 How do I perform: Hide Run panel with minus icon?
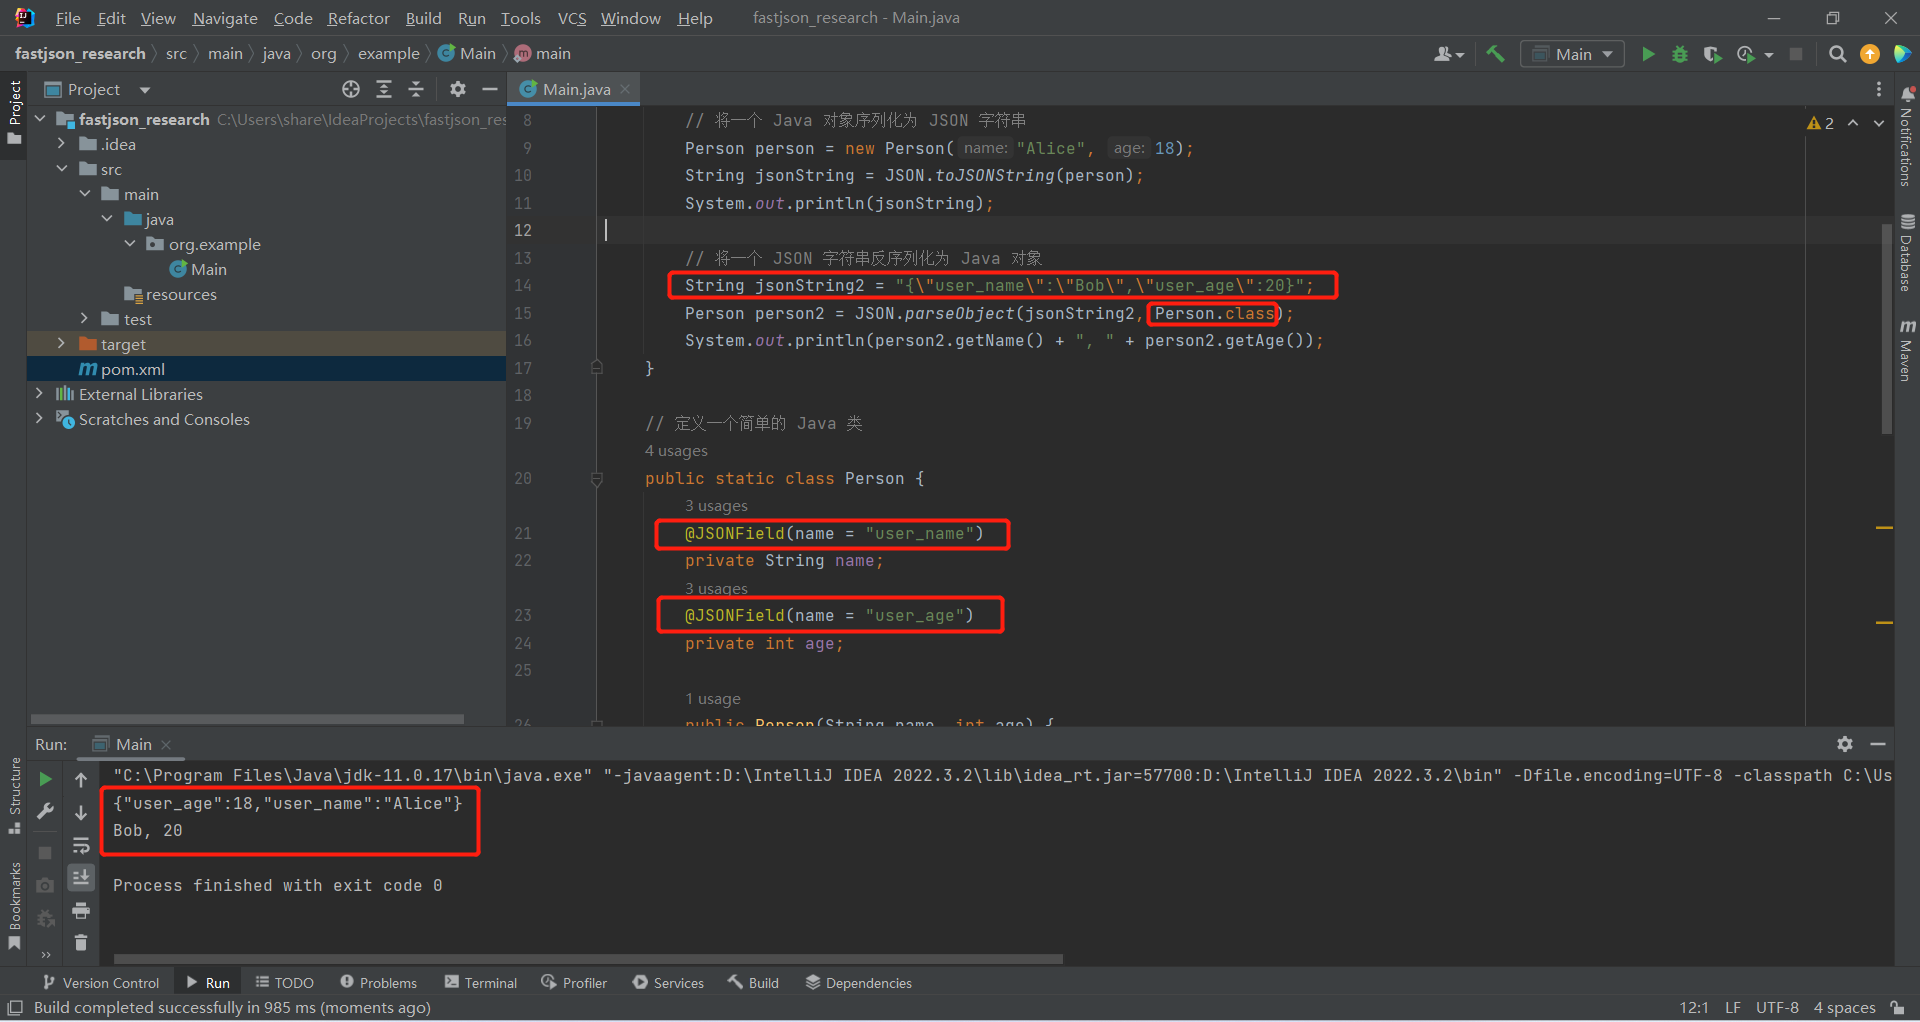[x=1878, y=744]
